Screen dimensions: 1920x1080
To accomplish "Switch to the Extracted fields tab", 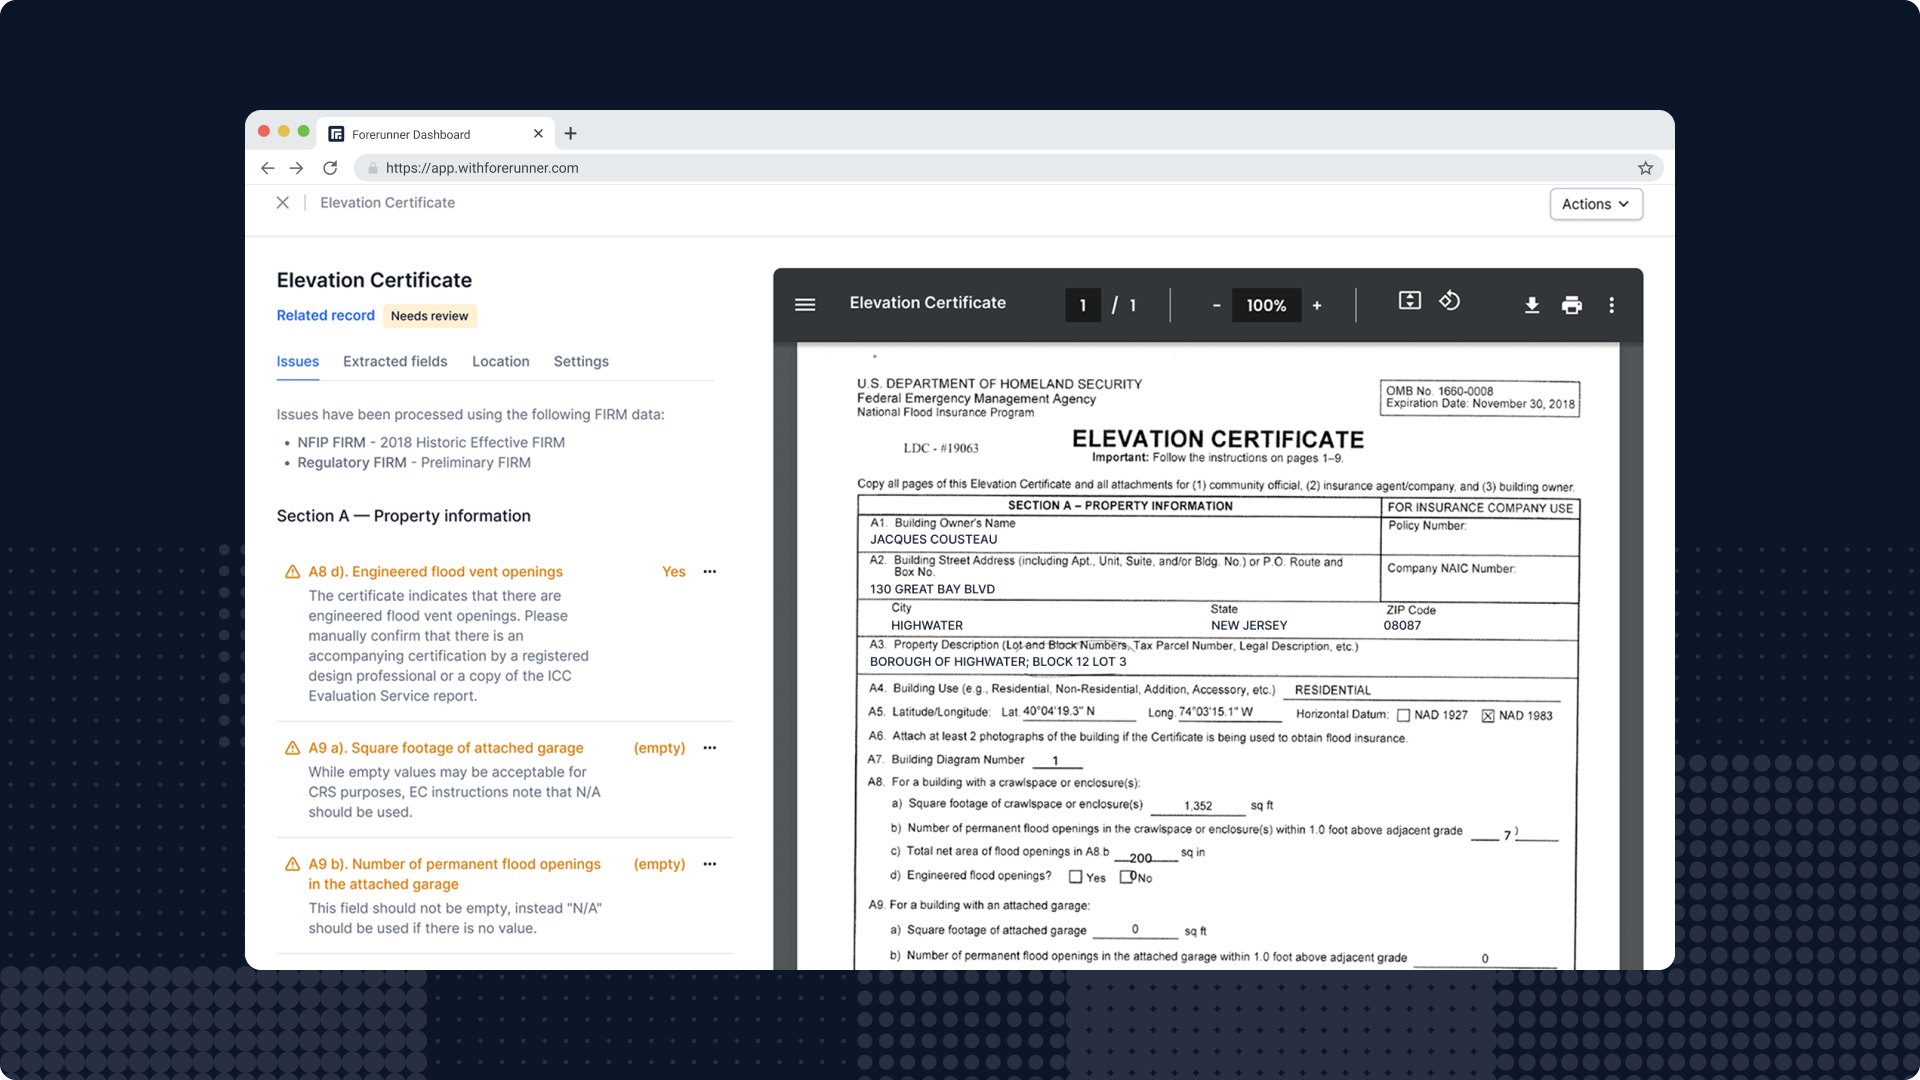I will point(395,361).
